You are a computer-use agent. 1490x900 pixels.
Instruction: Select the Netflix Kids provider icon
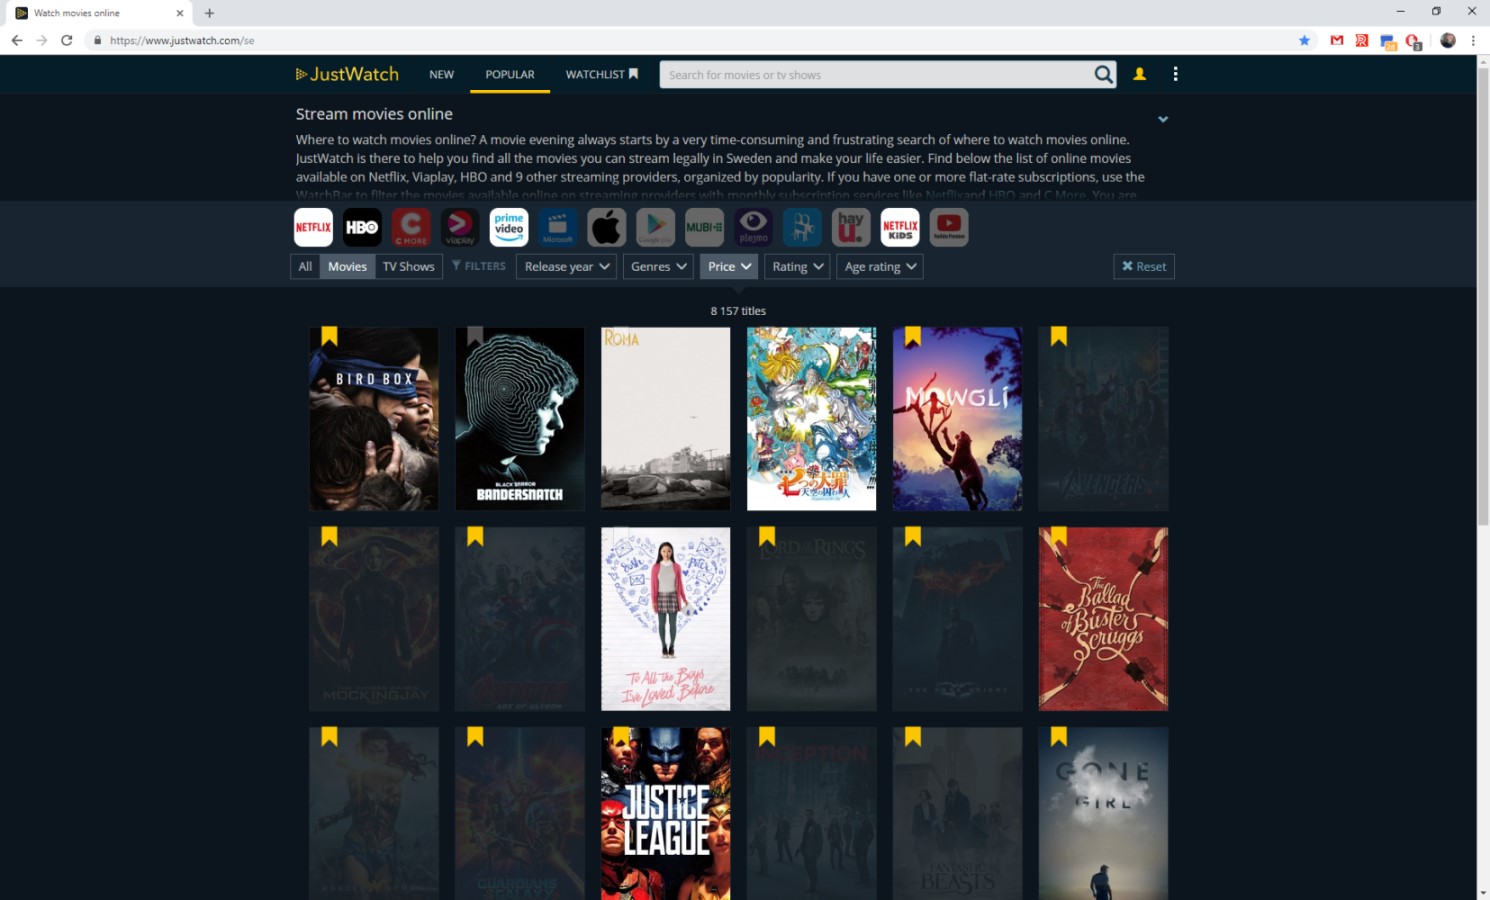point(901,227)
